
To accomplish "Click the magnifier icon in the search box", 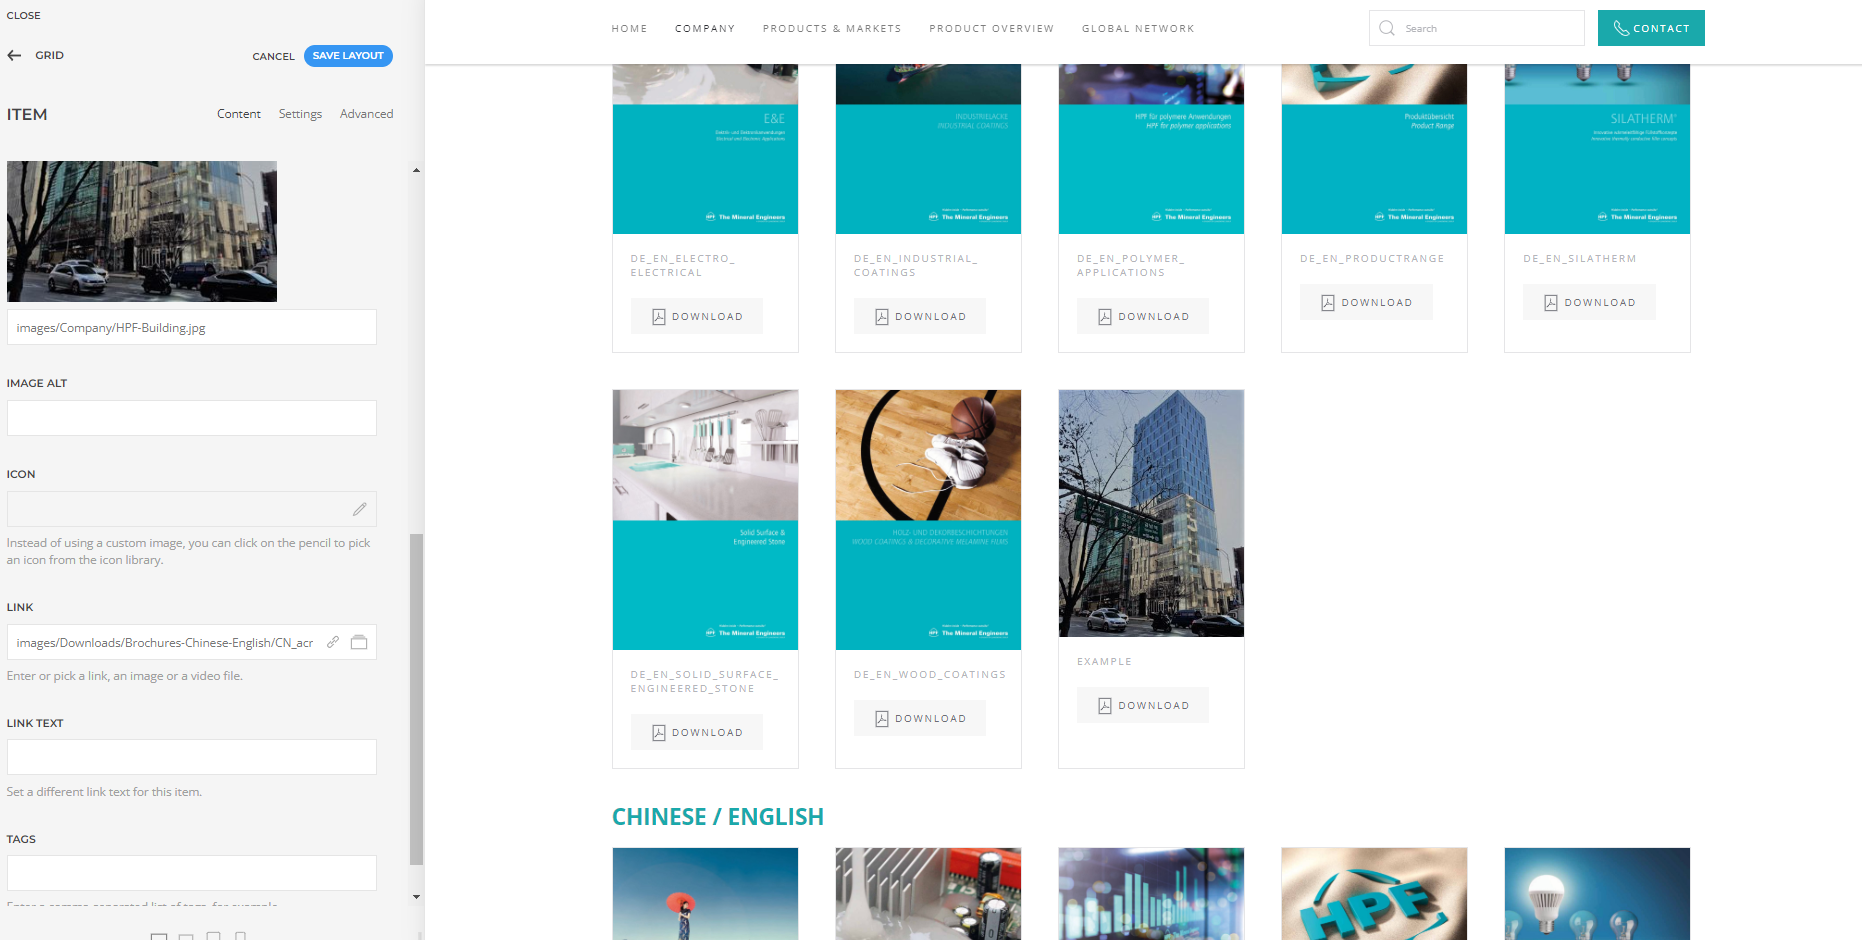I will point(1387,28).
